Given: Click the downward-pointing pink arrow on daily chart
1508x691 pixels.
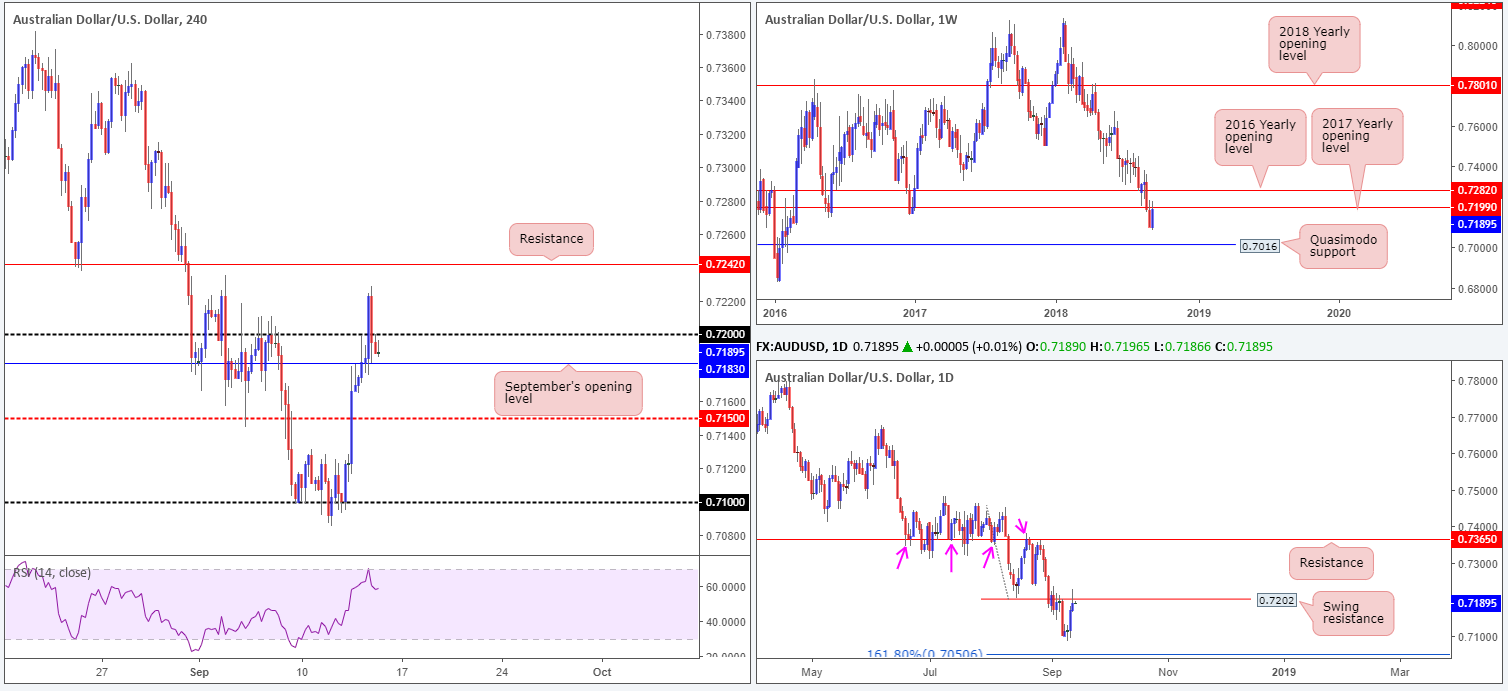Looking at the screenshot, I should pos(1022,524).
